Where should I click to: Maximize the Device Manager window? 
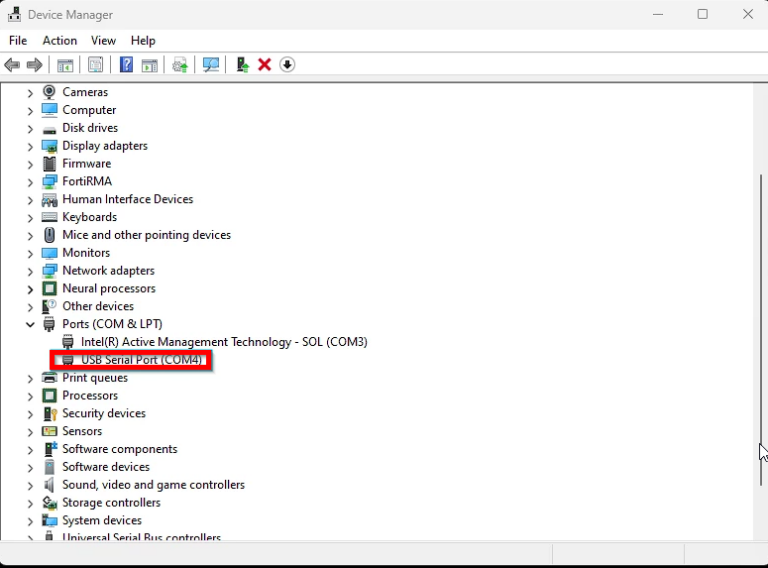coord(702,14)
